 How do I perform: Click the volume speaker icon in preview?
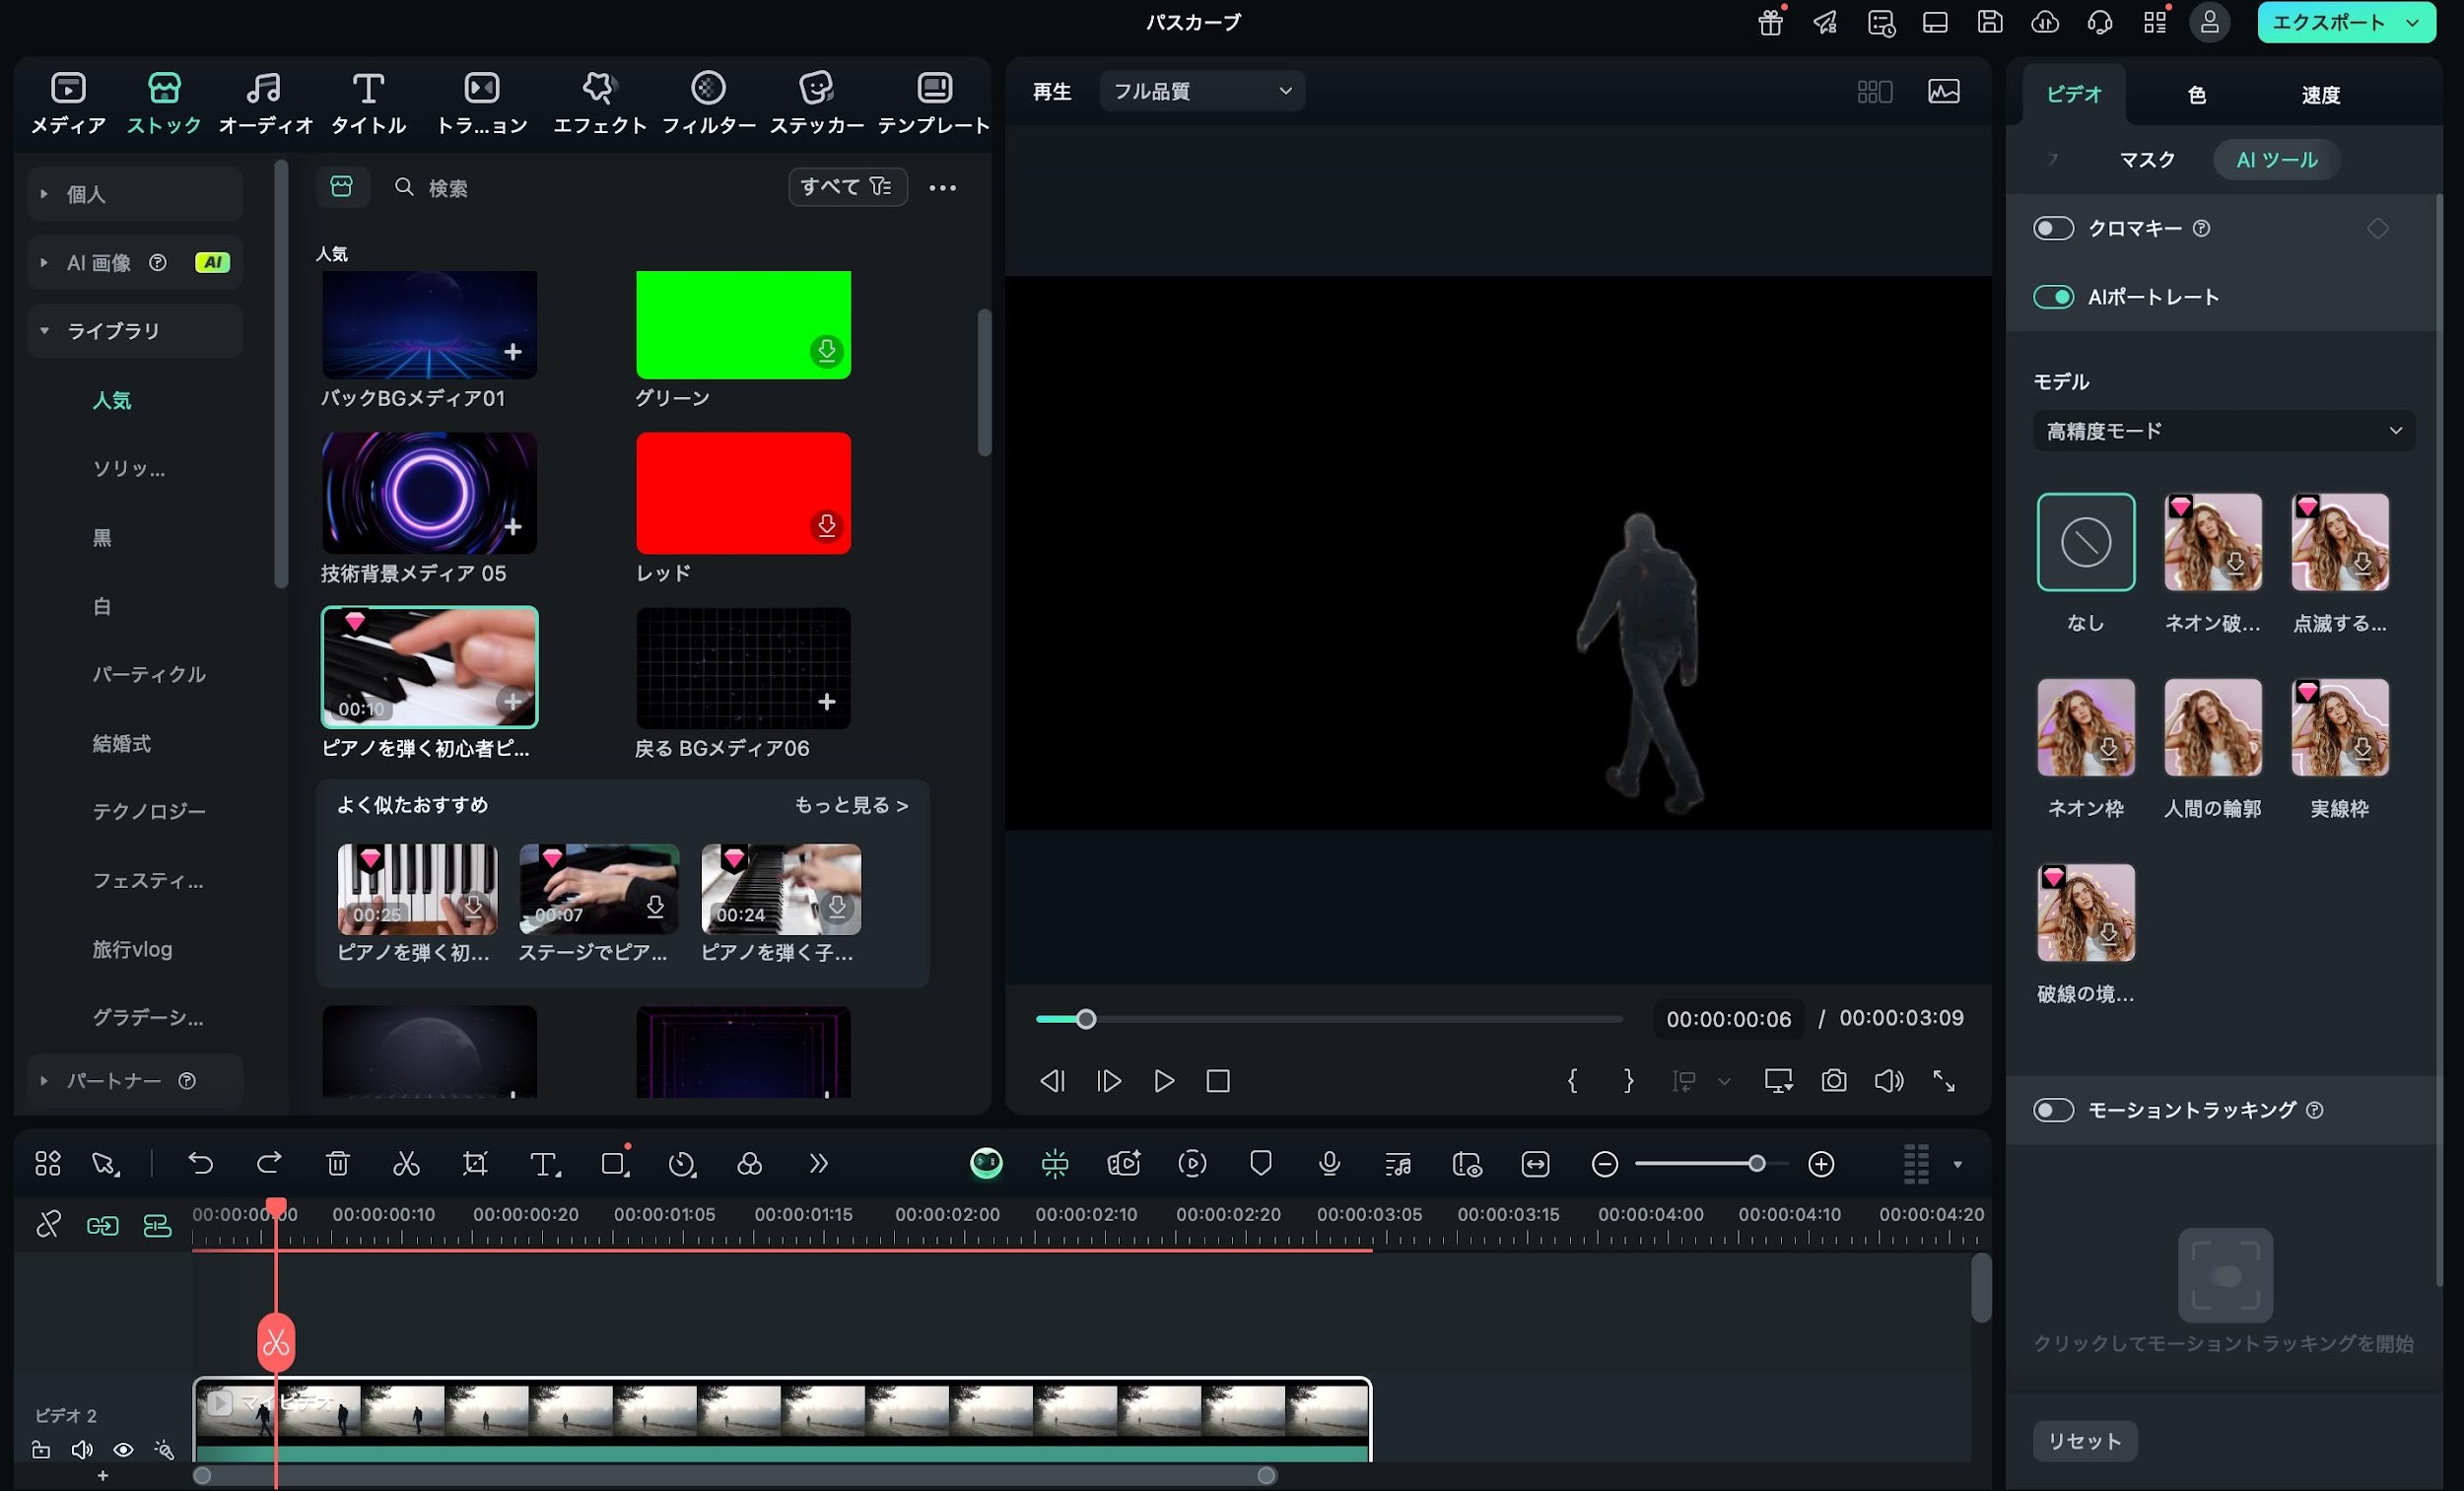point(1889,1081)
